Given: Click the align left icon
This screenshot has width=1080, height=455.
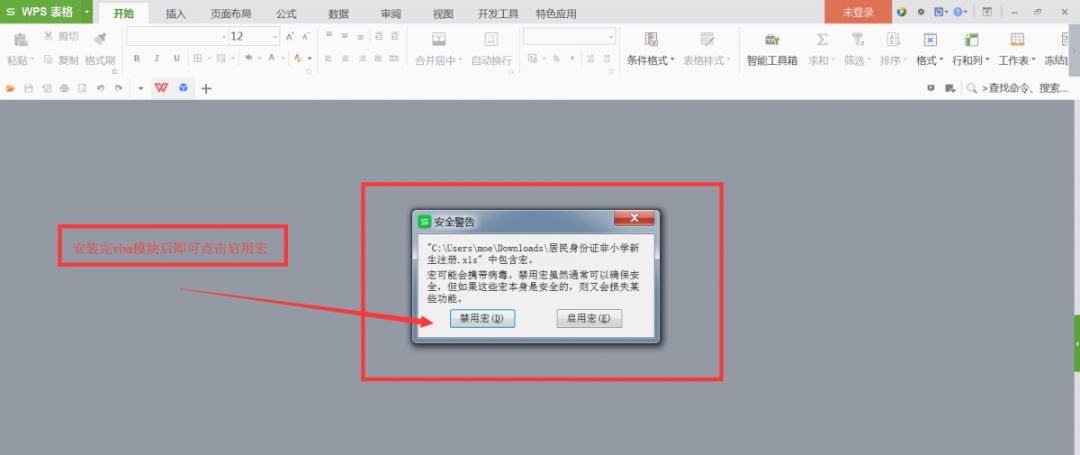Looking at the screenshot, I should click(x=329, y=59).
